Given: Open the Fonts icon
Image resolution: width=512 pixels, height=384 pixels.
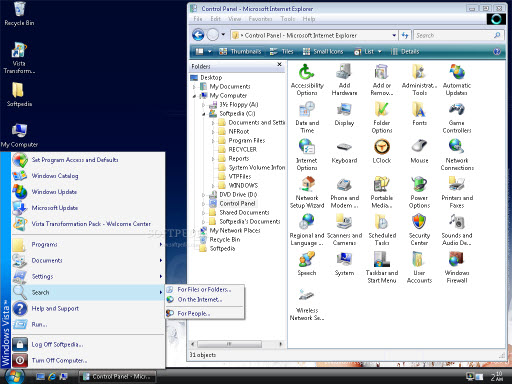Looking at the screenshot, I should point(419,114).
